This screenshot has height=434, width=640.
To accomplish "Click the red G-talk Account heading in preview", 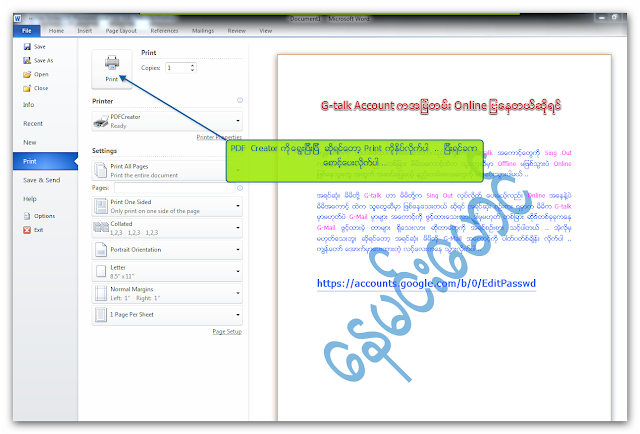I will (440, 106).
